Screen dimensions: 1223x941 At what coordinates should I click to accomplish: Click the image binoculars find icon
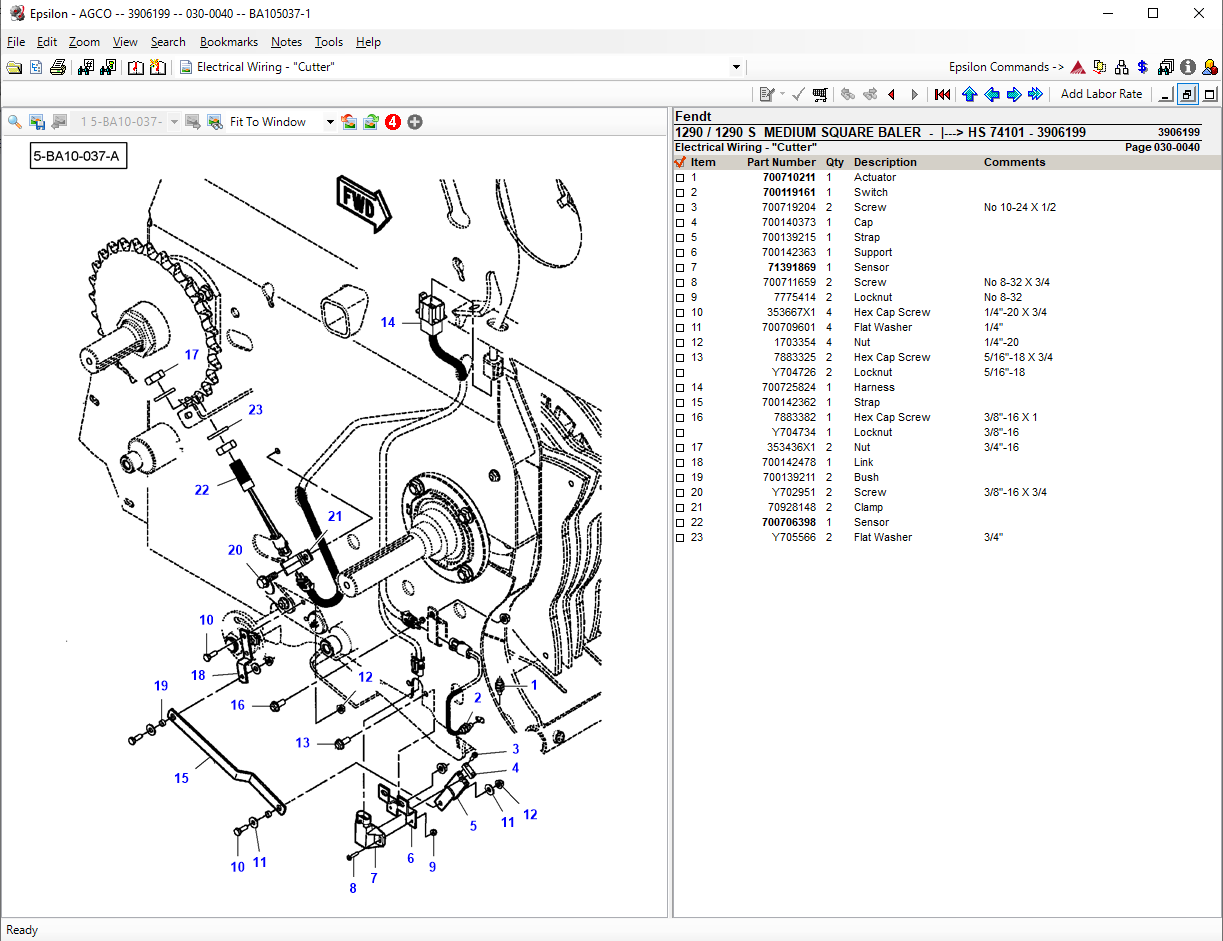click(214, 122)
